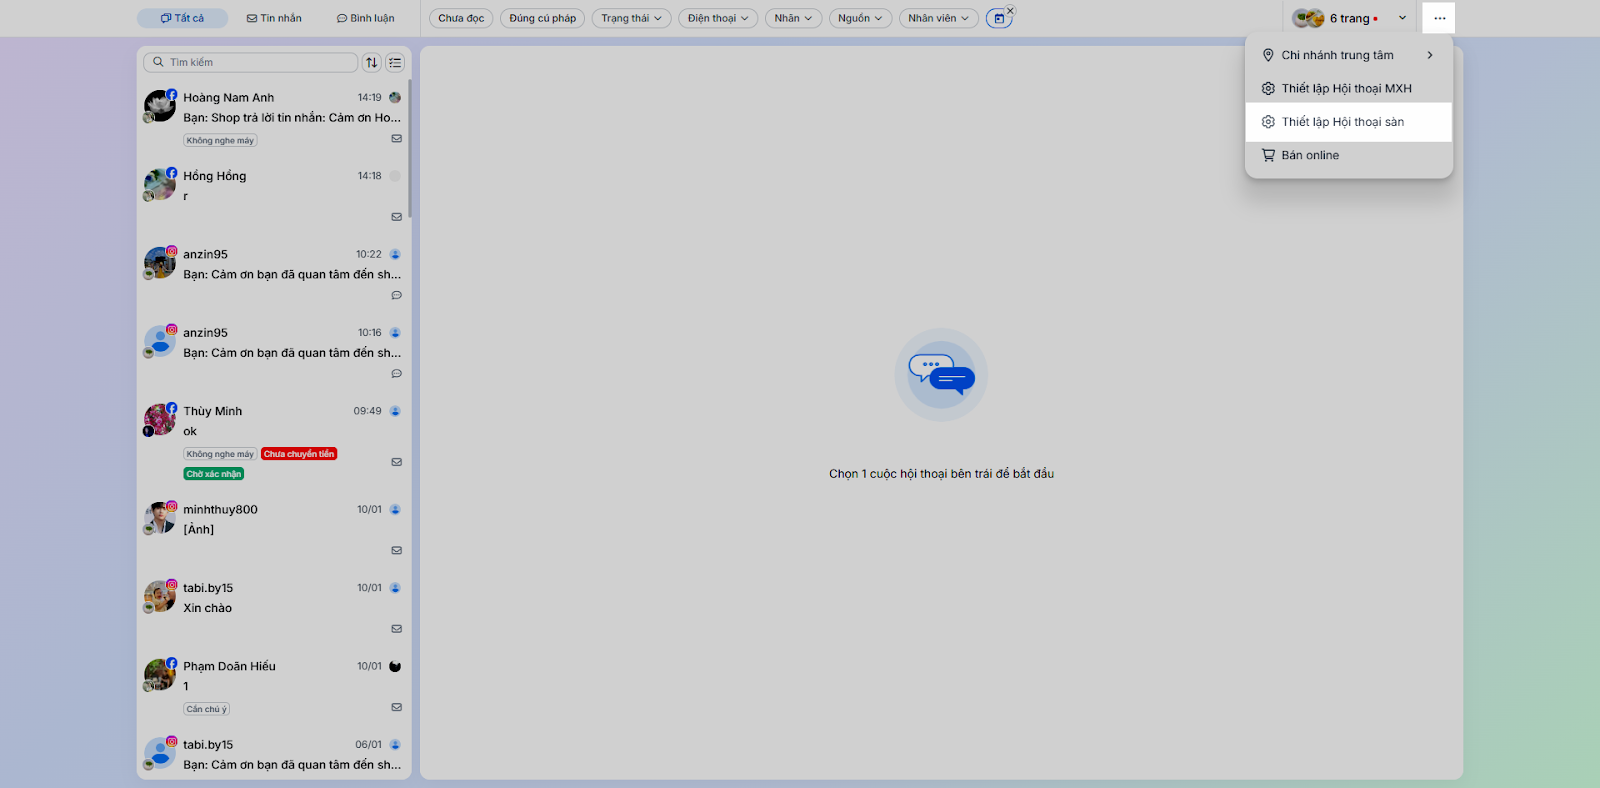Click the sort conversations arrows icon
This screenshot has width=1600, height=788.
(372, 62)
